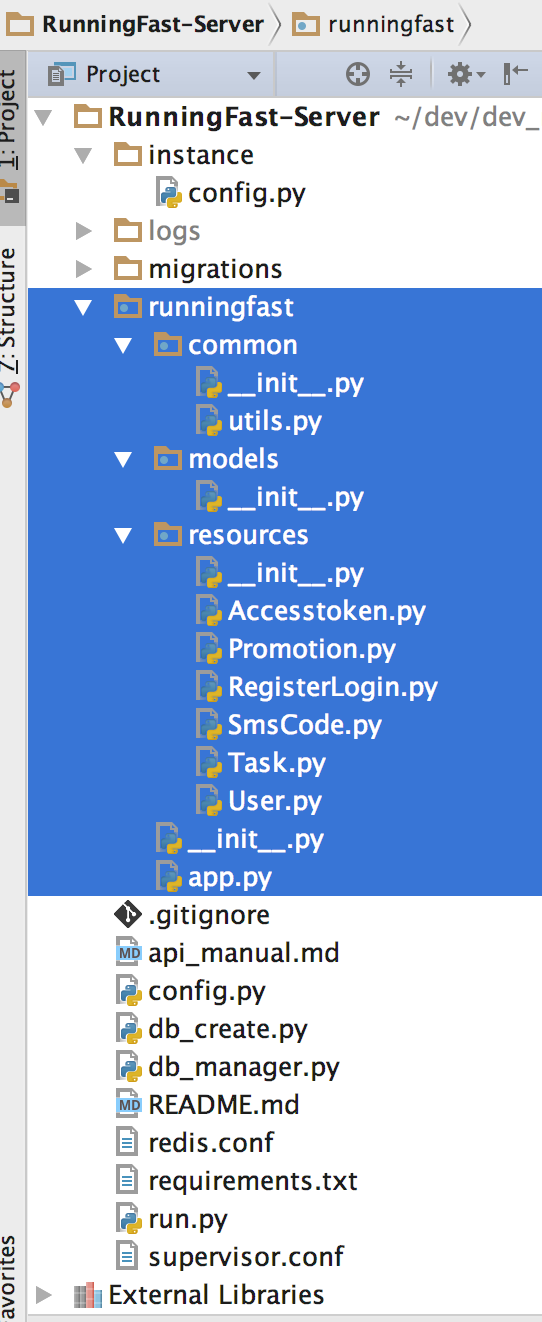542x1322 pixels.
Task: Click the scroll-from-source target icon
Action: coord(357,74)
